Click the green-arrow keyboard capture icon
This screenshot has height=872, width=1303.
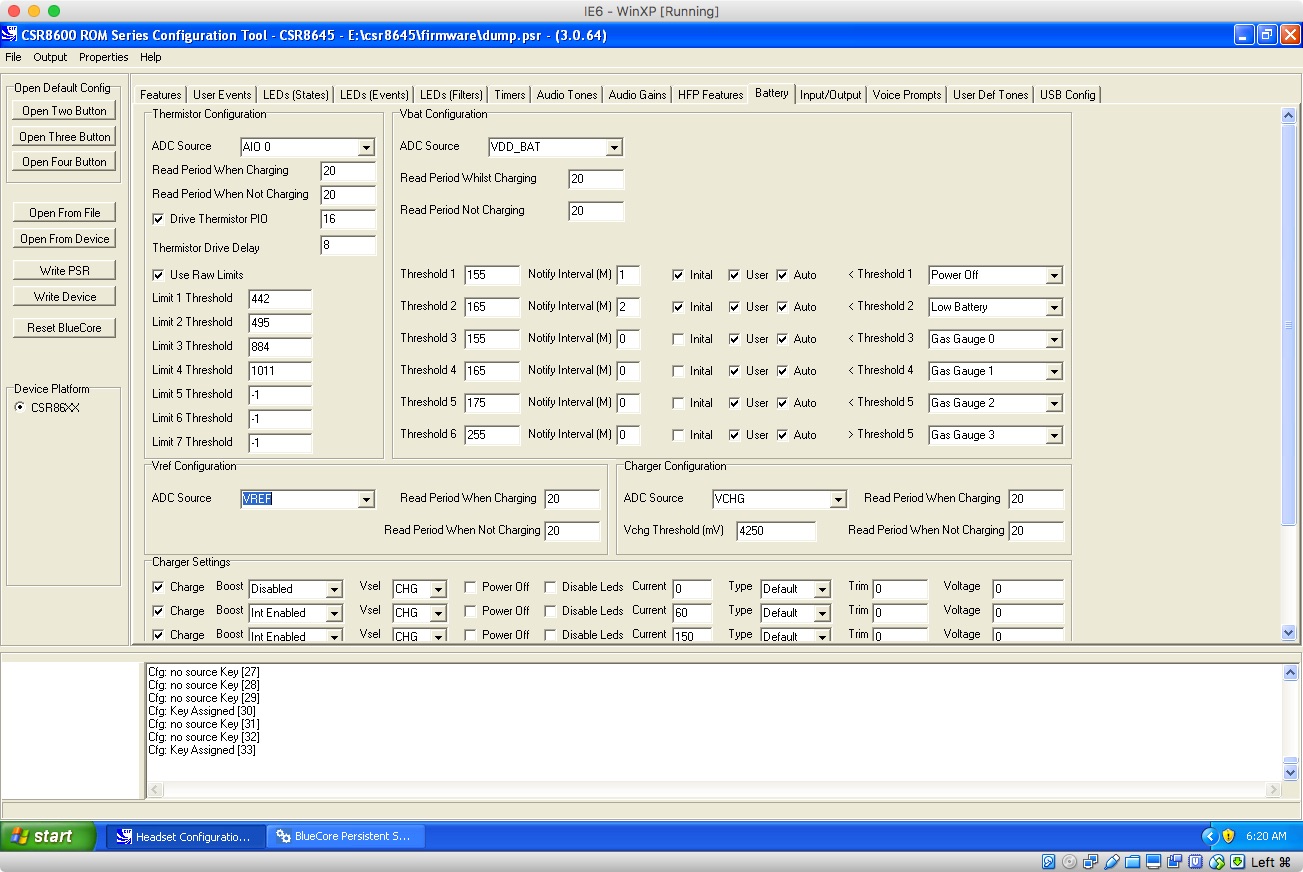(1238, 861)
